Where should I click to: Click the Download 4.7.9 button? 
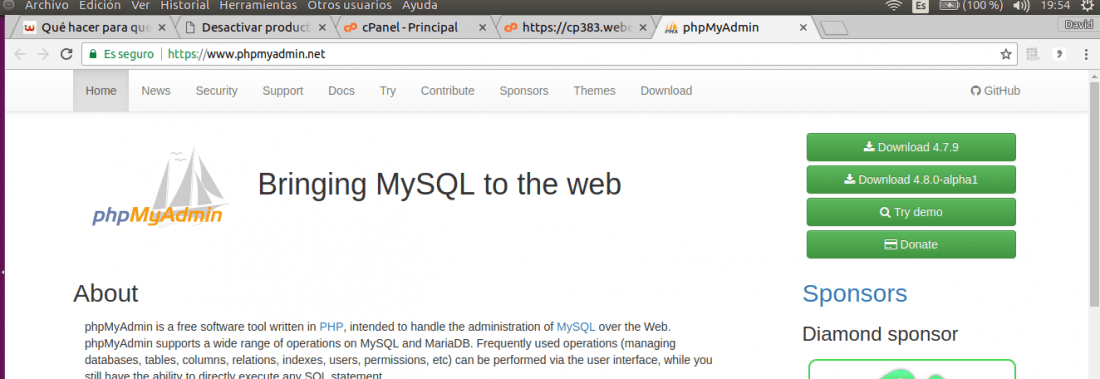(911, 147)
